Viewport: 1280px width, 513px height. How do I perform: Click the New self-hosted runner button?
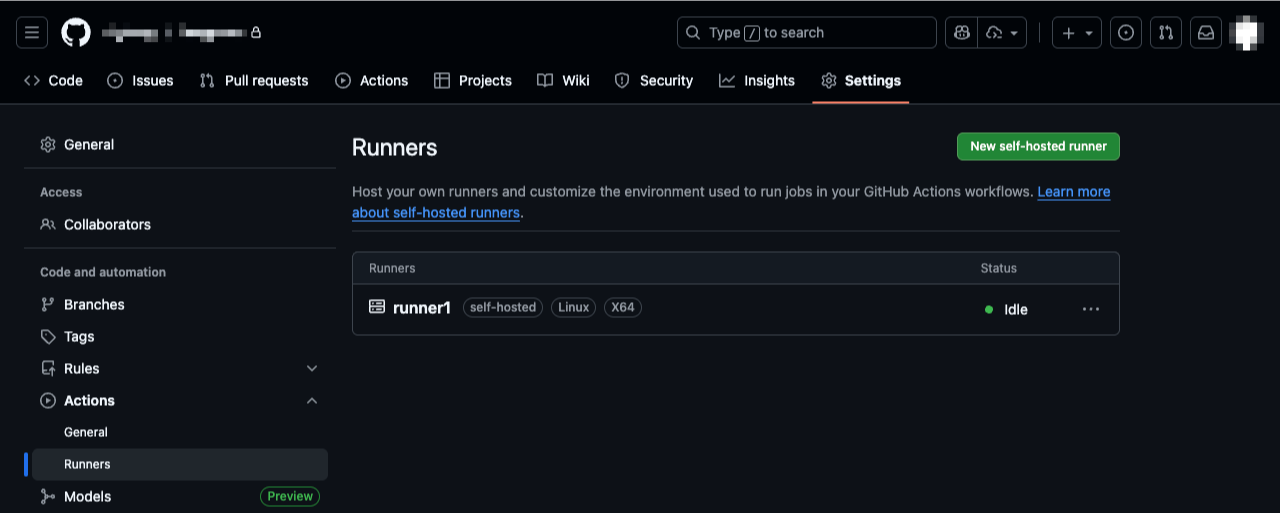1038,146
